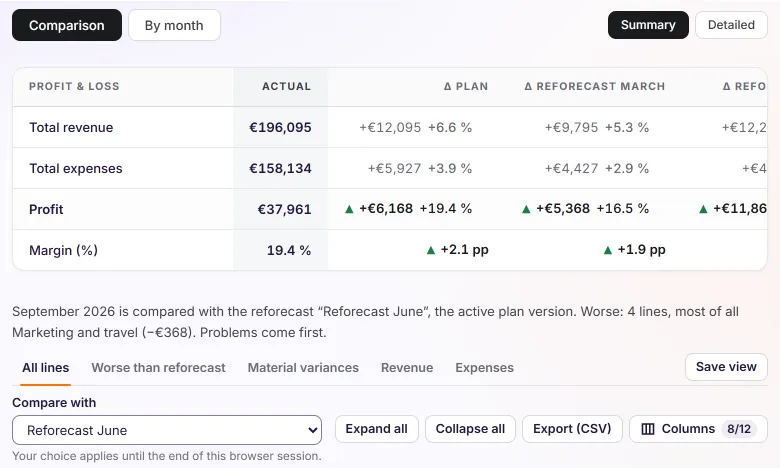Click the actual value €196,095

point(280,127)
